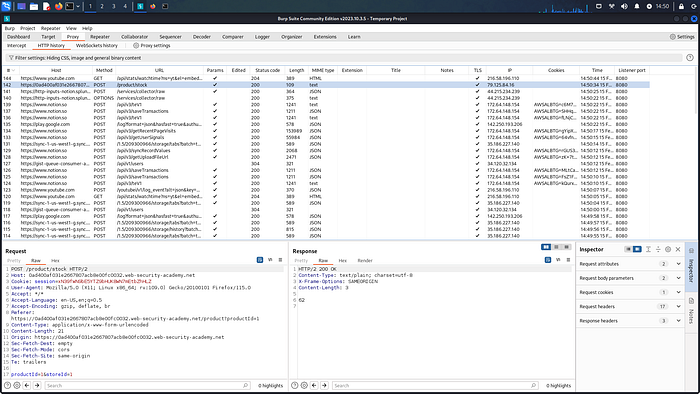Expand the terminal launcher dropdown arrow
Image resolution: width=700 pixels, height=394 pixels.
pyautogui.click(x=78, y=6)
